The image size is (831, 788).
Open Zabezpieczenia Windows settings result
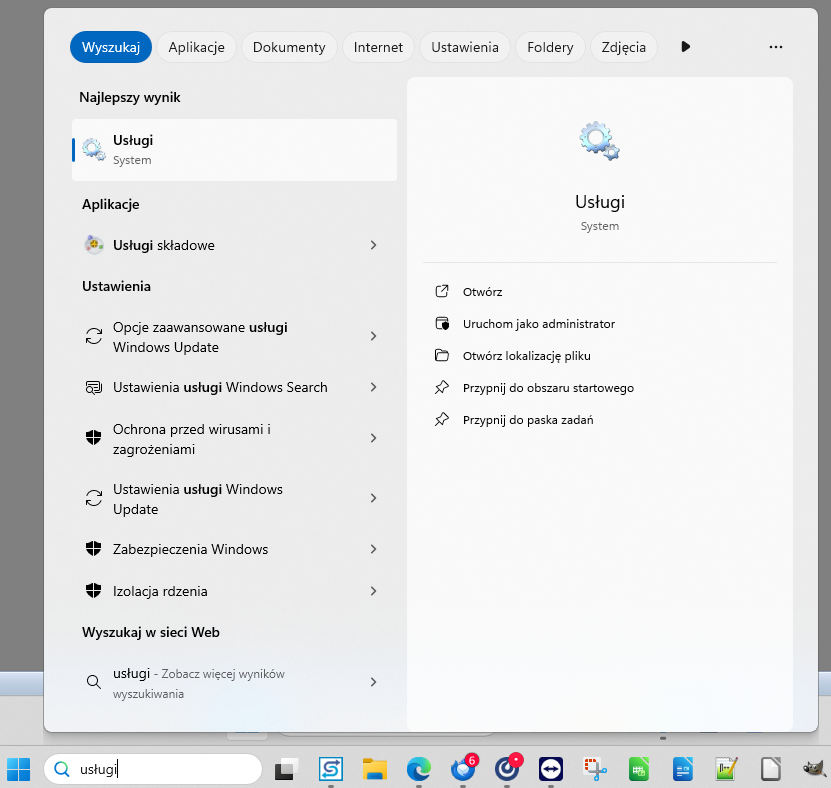(x=190, y=549)
